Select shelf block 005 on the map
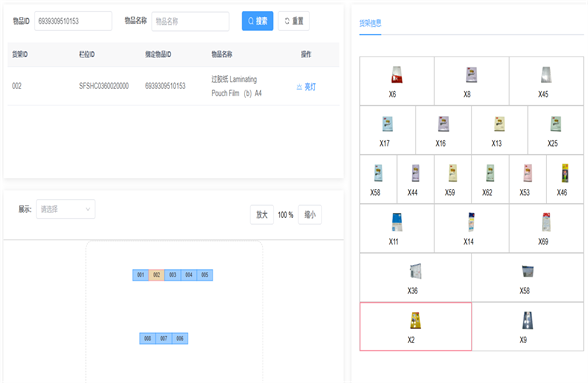 pyautogui.click(x=205, y=275)
